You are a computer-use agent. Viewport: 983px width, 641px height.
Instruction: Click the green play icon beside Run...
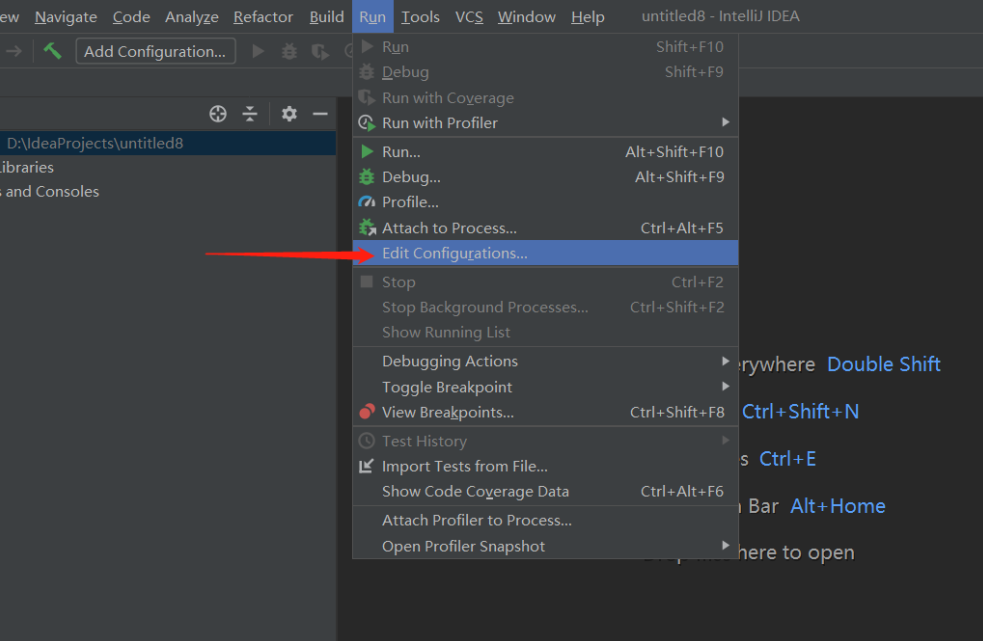pos(367,152)
